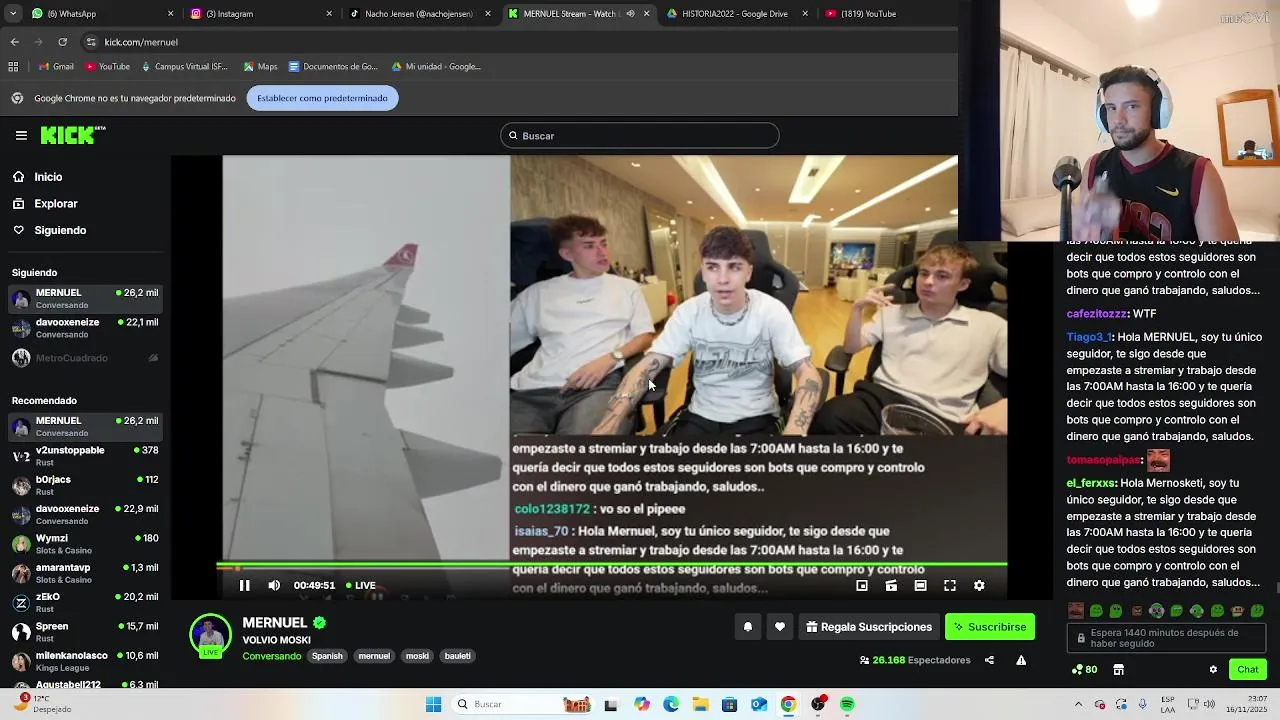Click Establecer como predeterminado button
This screenshot has height=720, width=1280.
tap(322, 98)
